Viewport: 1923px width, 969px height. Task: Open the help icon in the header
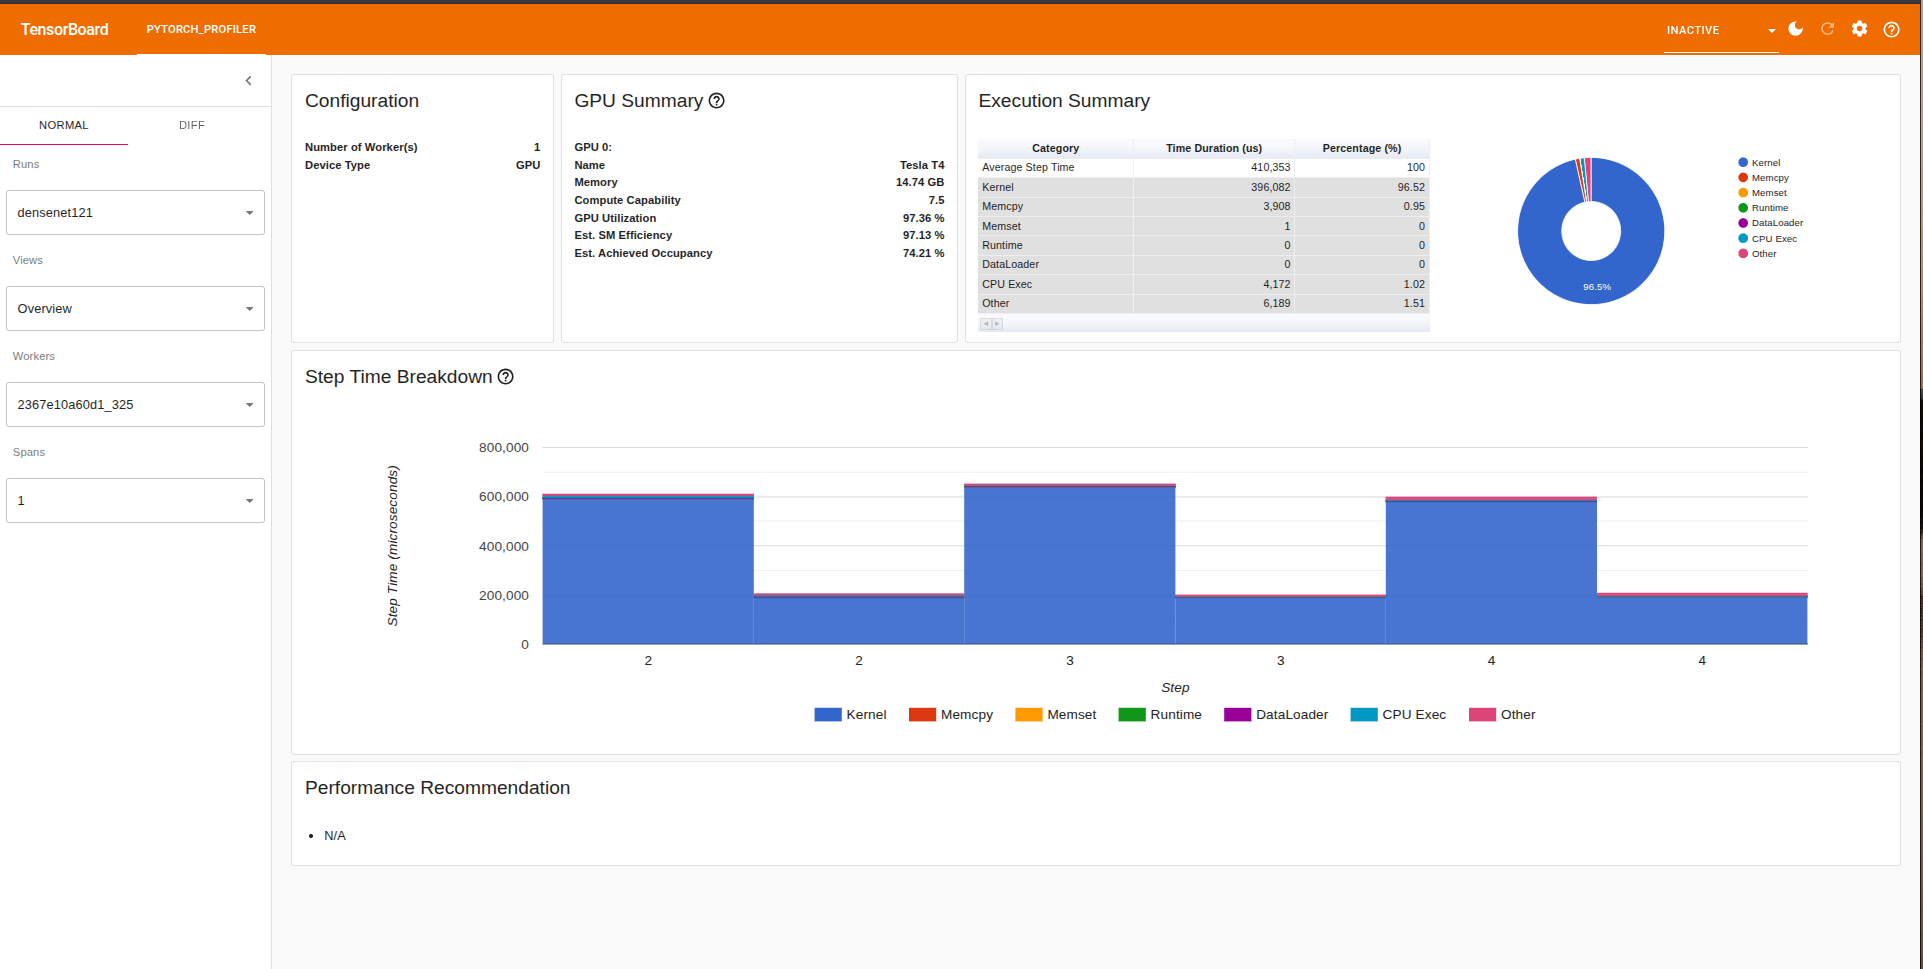pos(1891,29)
